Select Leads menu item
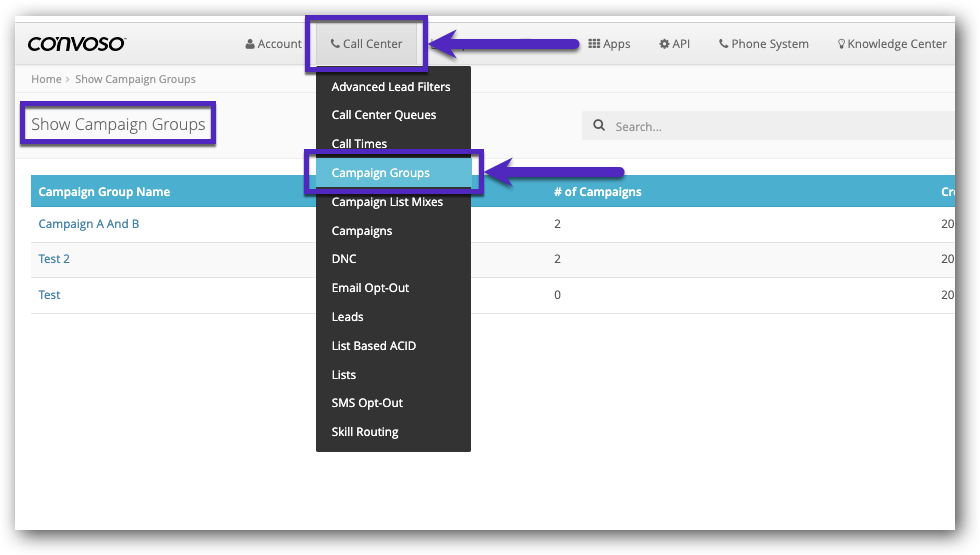Viewport: 980px width, 555px height. [x=393, y=317]
